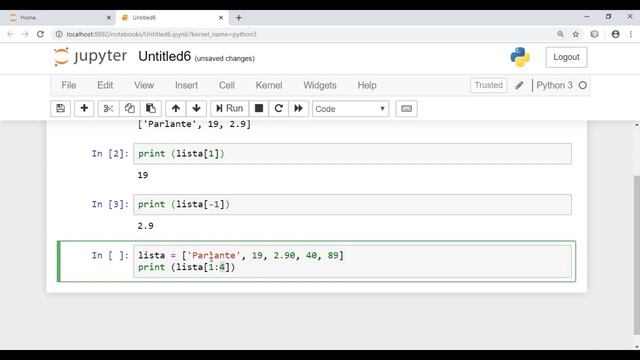Open the Cell menu
The image size is (640, 360).
pos(227,85)
